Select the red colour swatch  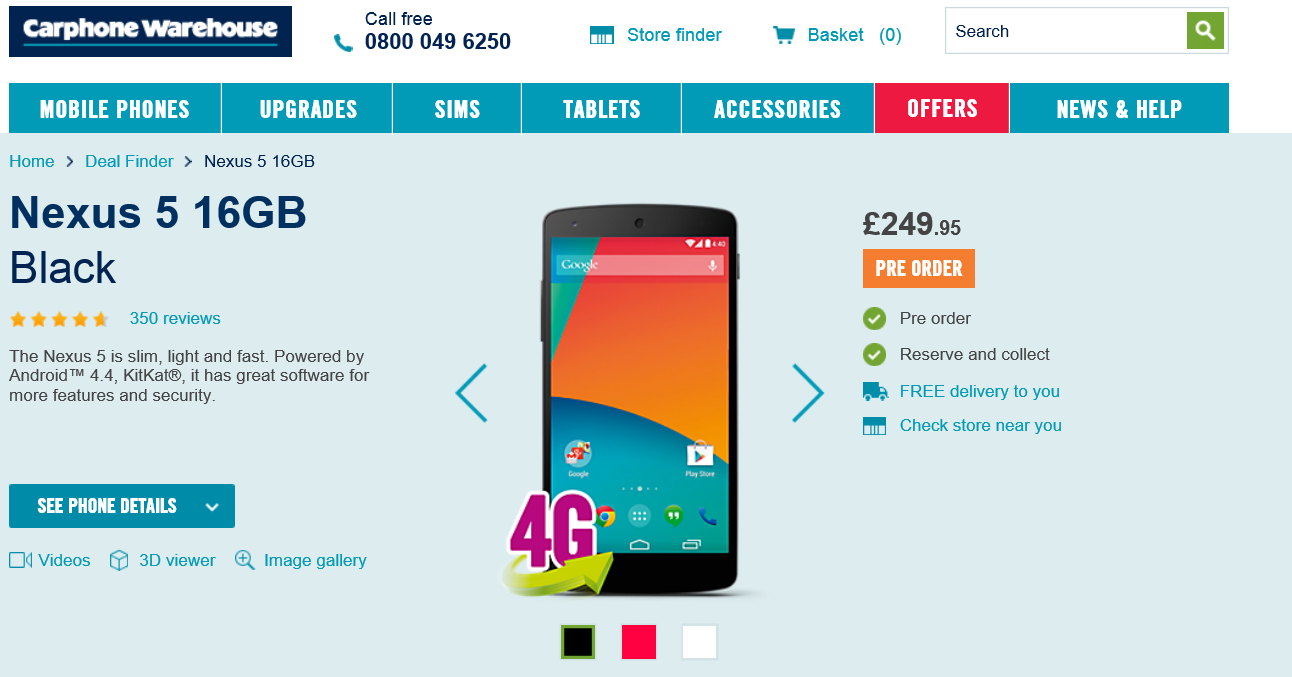(x=639, y=642)
